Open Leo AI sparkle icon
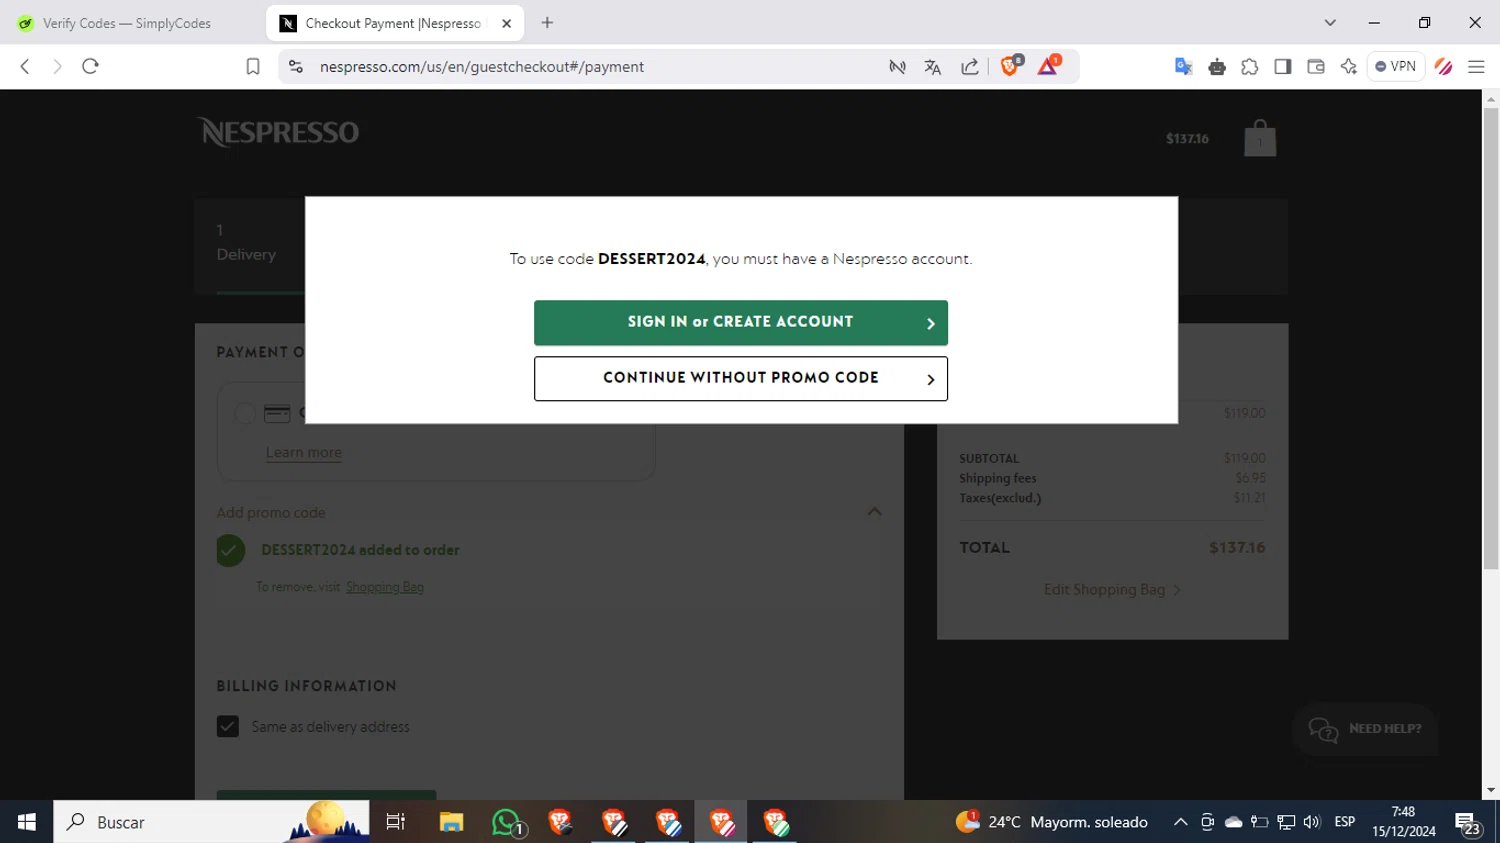The width and height of the screenshot is (1500, 843). 1349,67
